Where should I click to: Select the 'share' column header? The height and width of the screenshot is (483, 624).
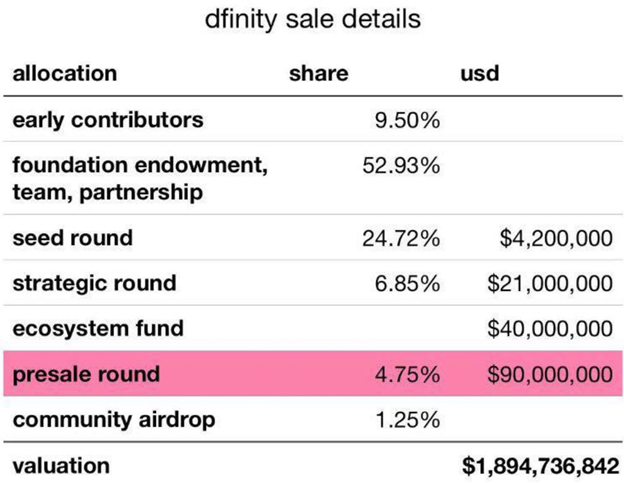tap(318, 74)
